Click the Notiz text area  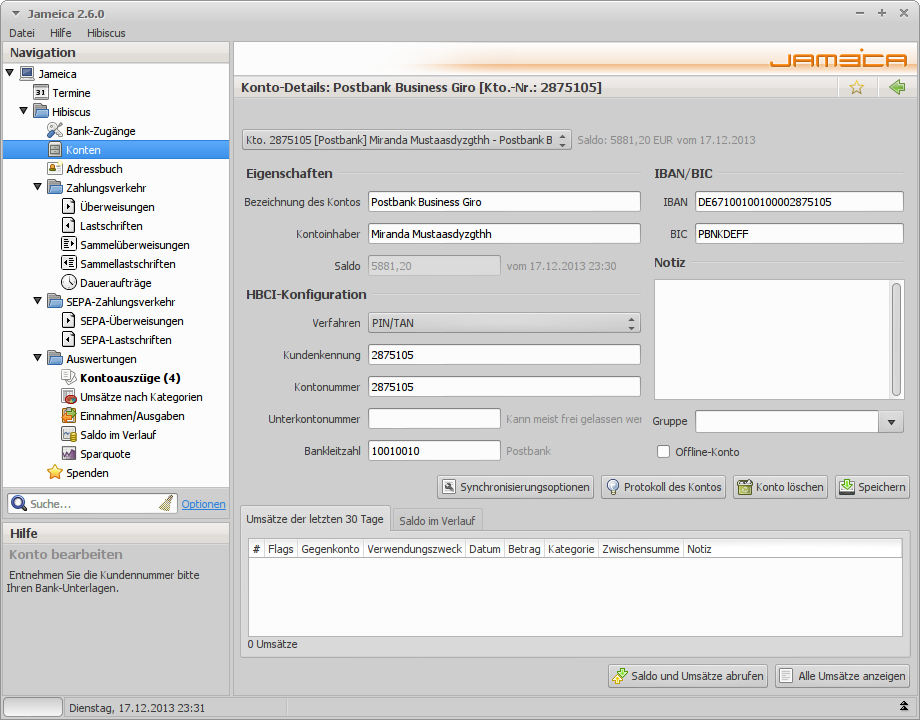click(x=772, y=339)
